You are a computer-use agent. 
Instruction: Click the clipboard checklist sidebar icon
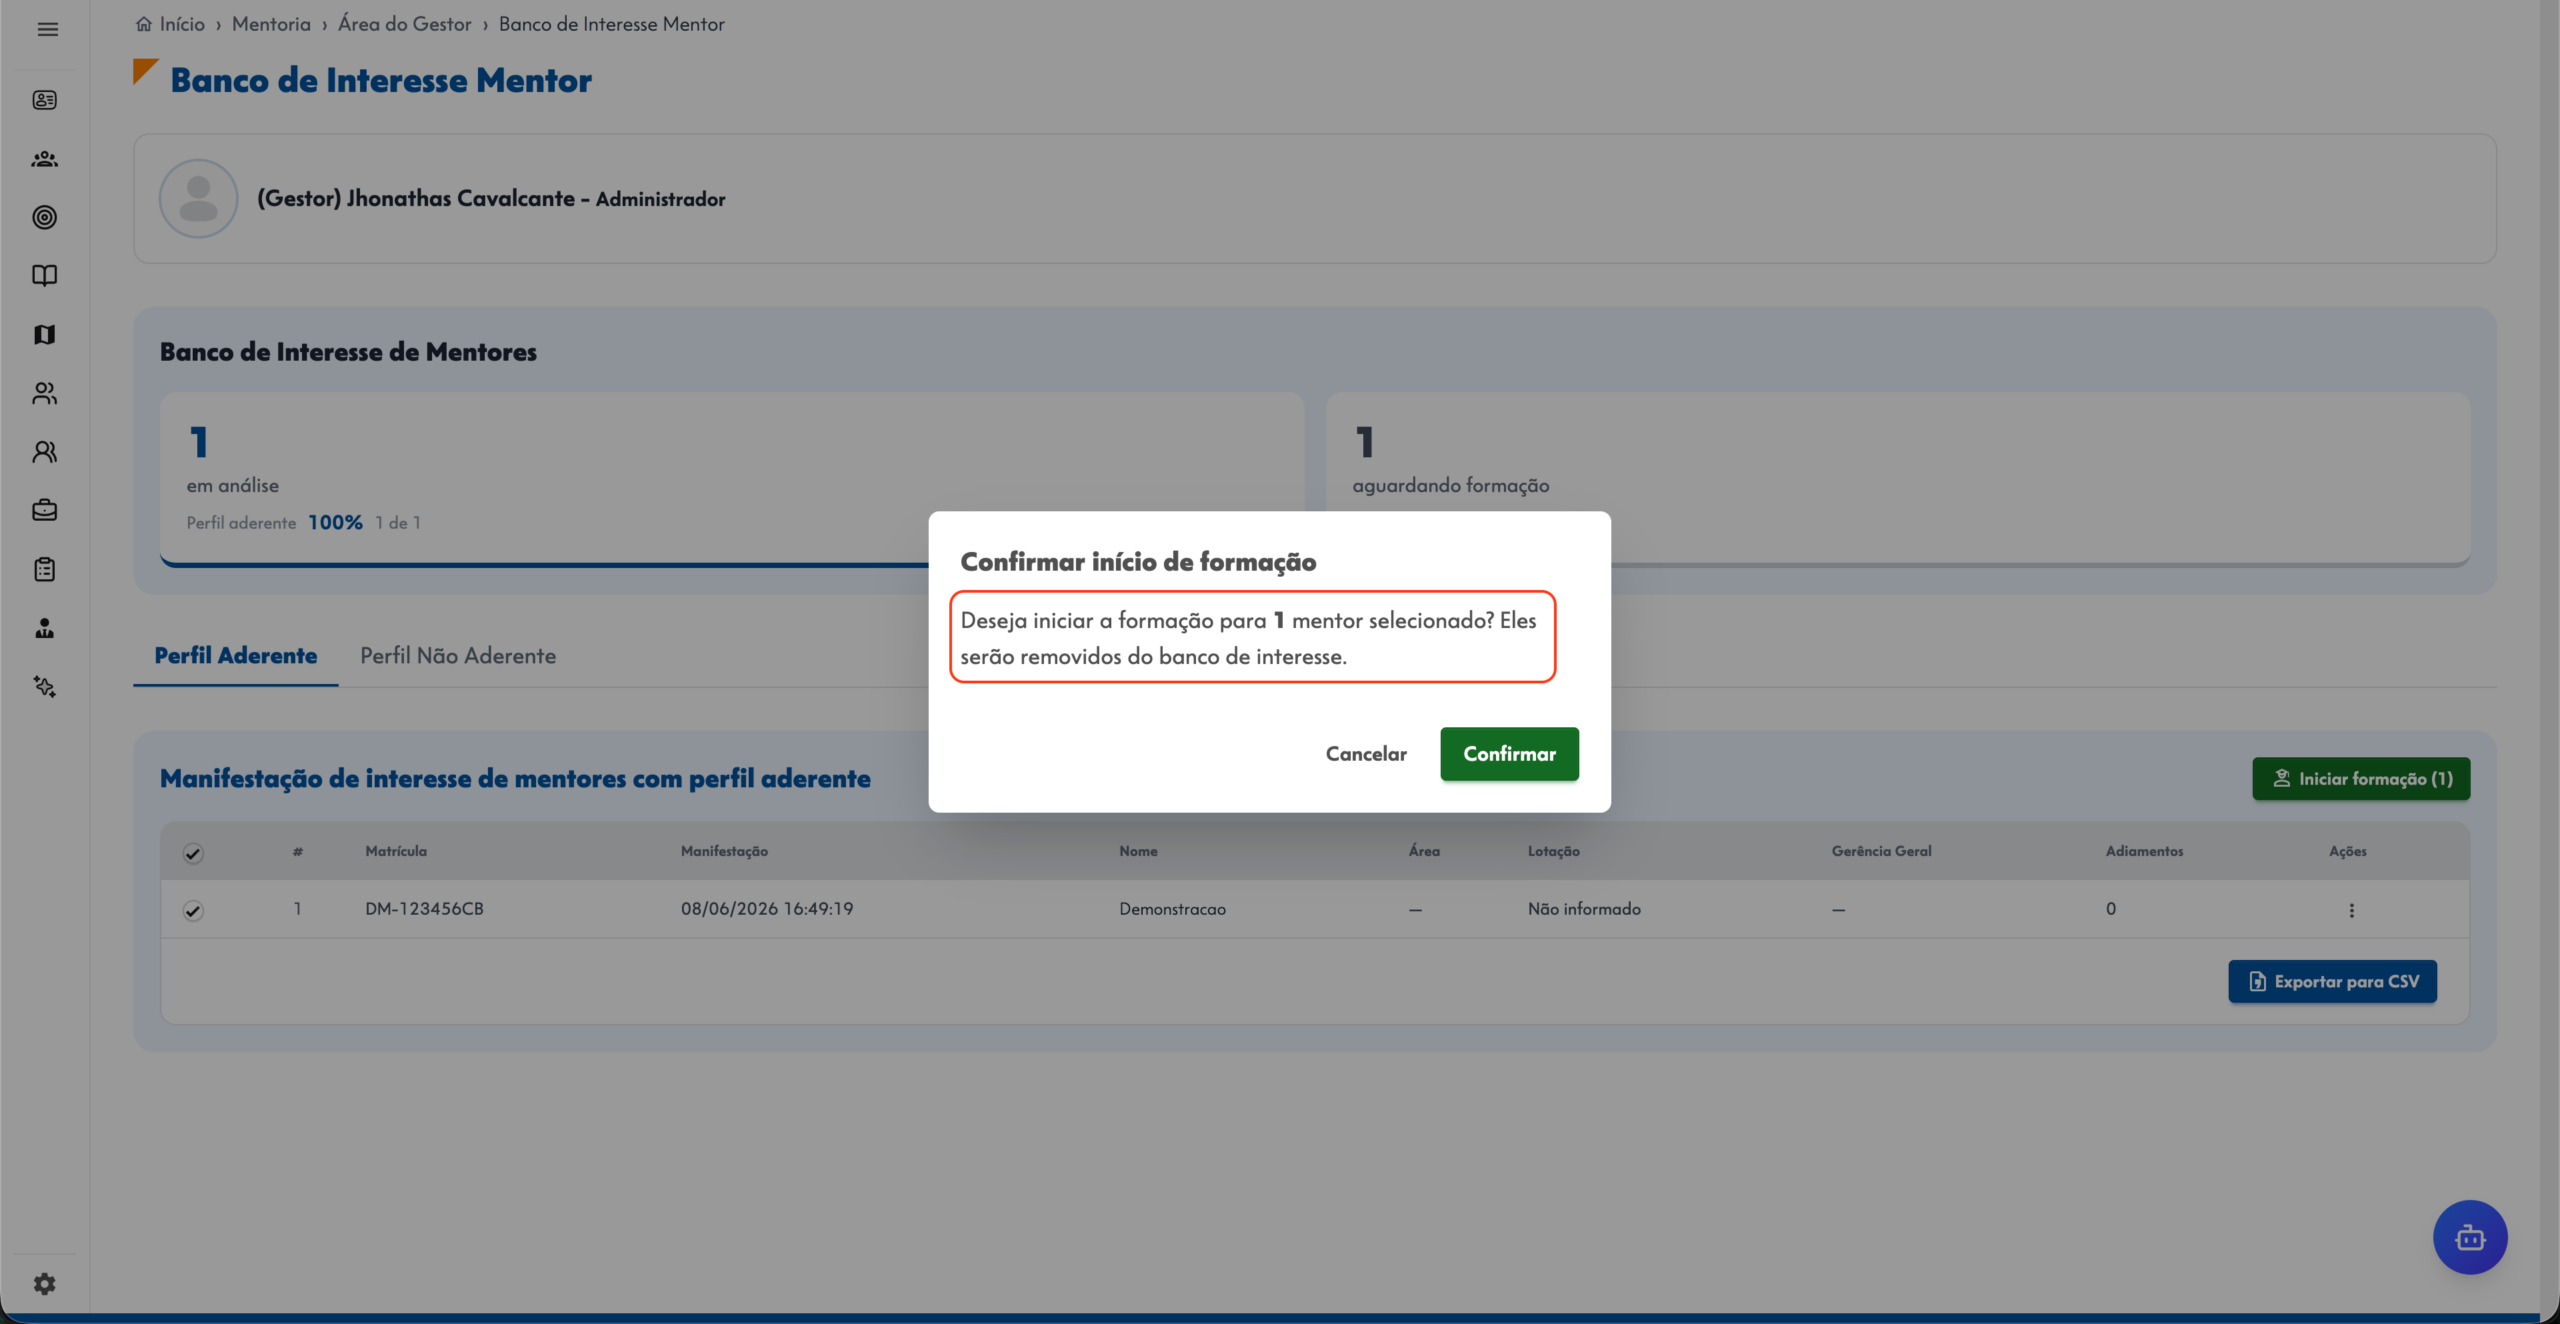[45, 569]
